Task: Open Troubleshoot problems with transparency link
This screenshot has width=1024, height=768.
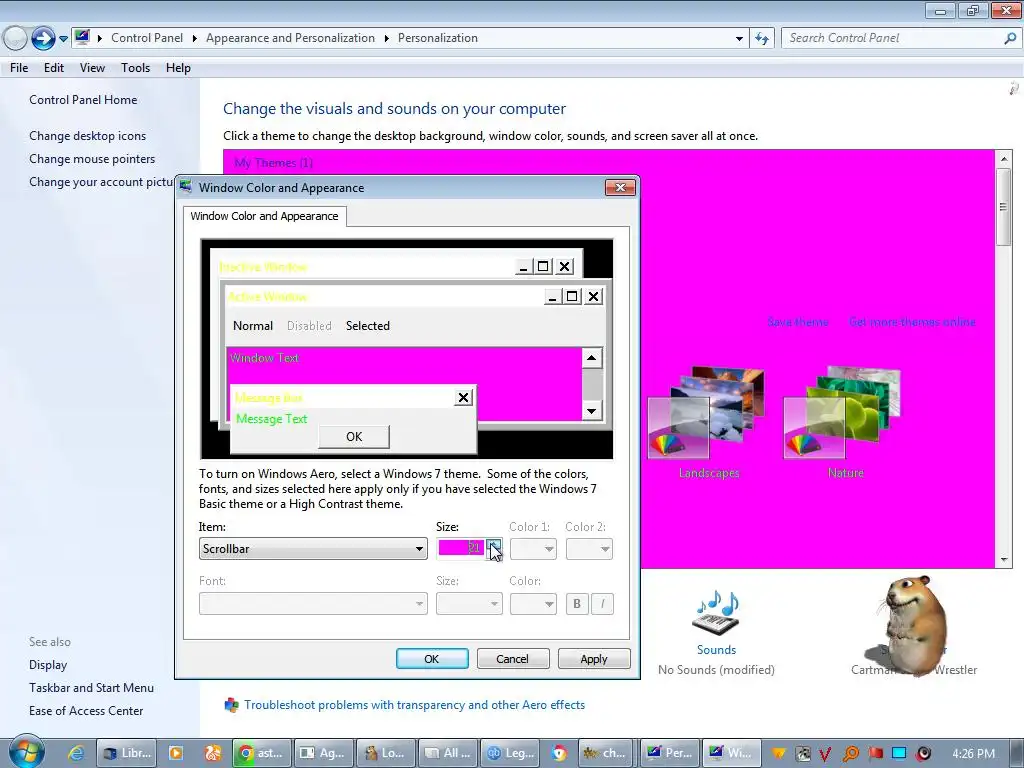Action: pos(414,705)
